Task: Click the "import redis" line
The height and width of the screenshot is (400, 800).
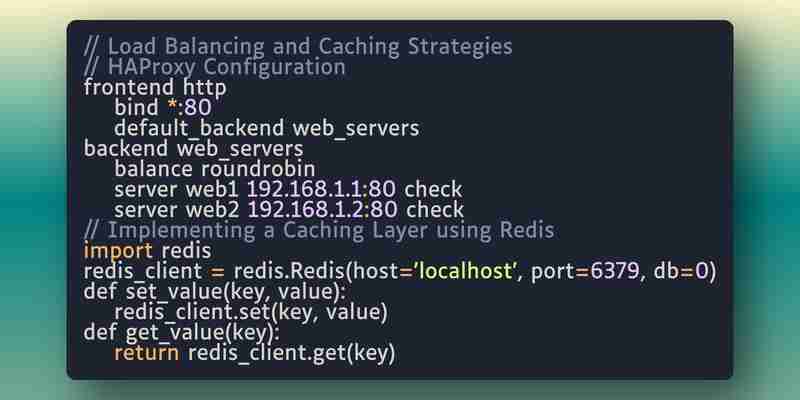Action: (147, 251)
